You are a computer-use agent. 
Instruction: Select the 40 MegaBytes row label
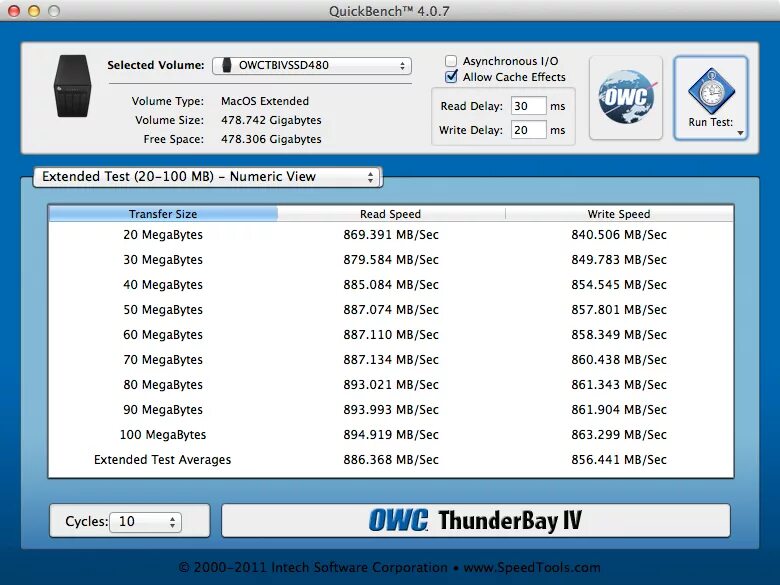click(x=163, y=285)
